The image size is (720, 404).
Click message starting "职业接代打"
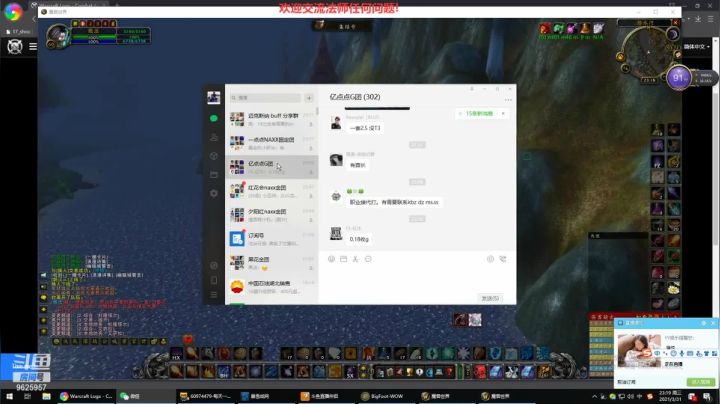coord(394,202)
